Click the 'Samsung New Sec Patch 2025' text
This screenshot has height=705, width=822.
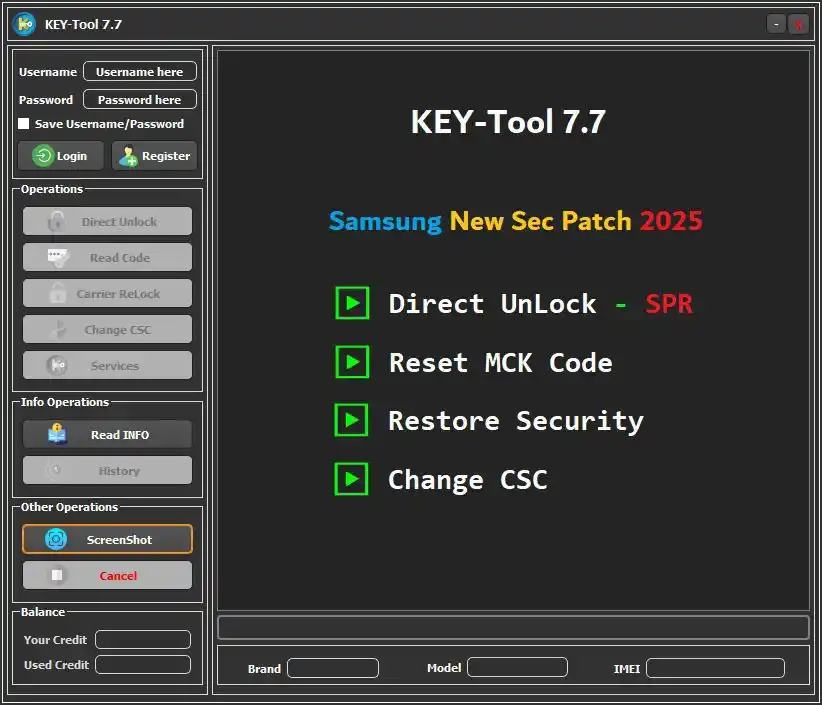[x=516, y=221]
